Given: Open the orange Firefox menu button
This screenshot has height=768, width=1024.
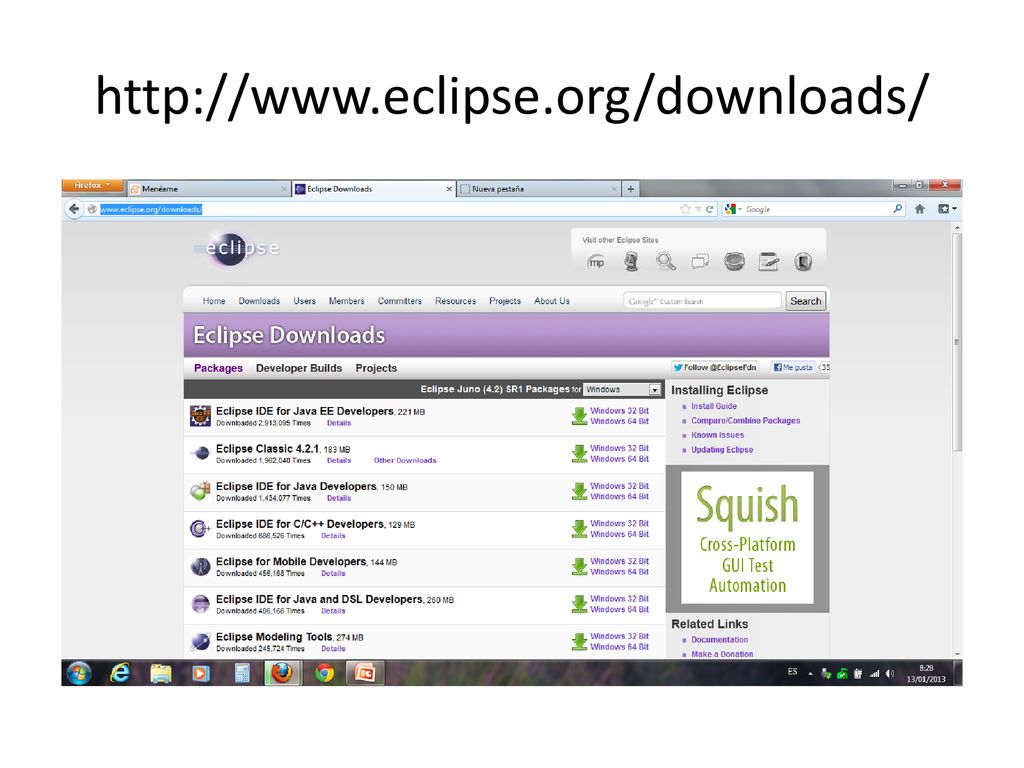Looking at the screenshot, I should coord(92,185).
